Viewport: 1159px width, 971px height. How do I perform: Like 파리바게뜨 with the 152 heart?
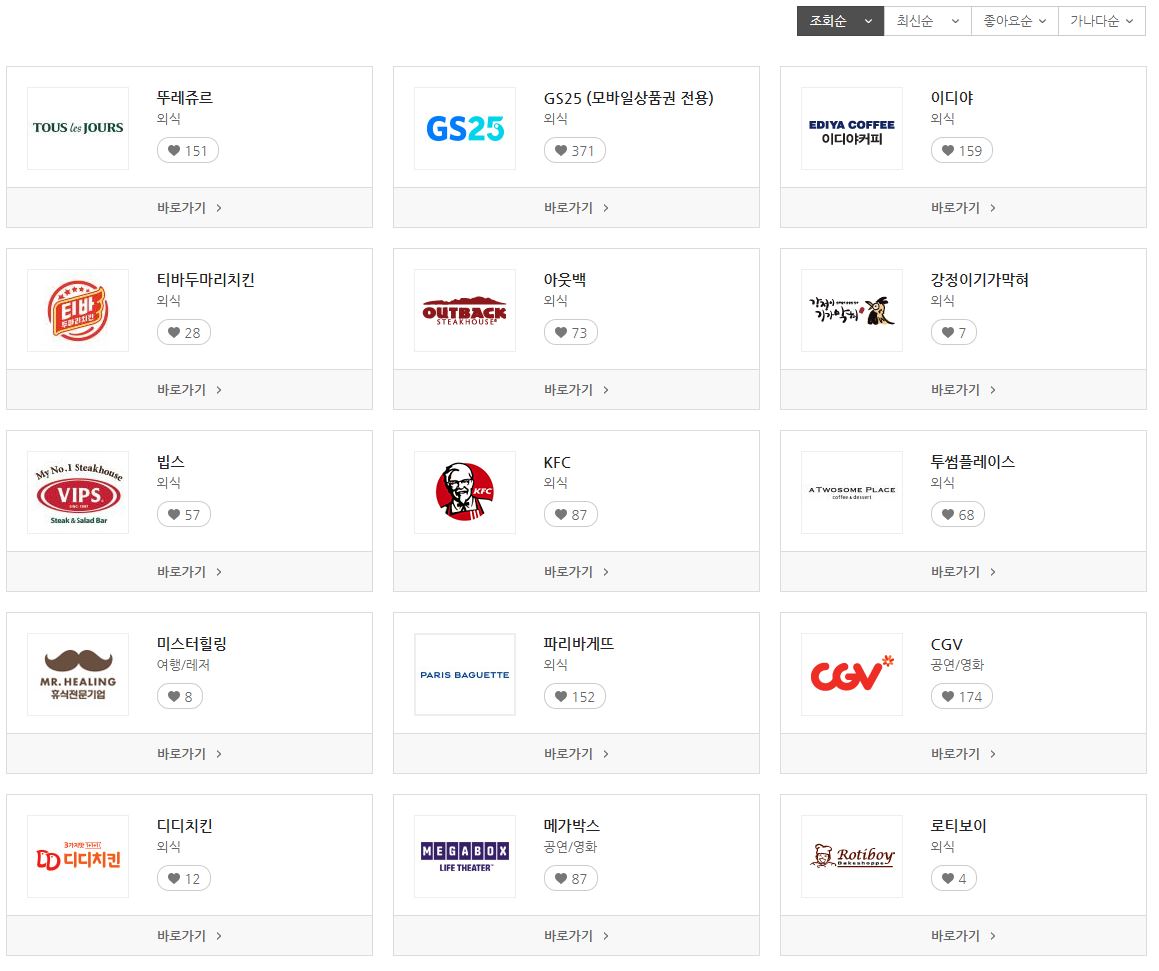pos(574,696)
